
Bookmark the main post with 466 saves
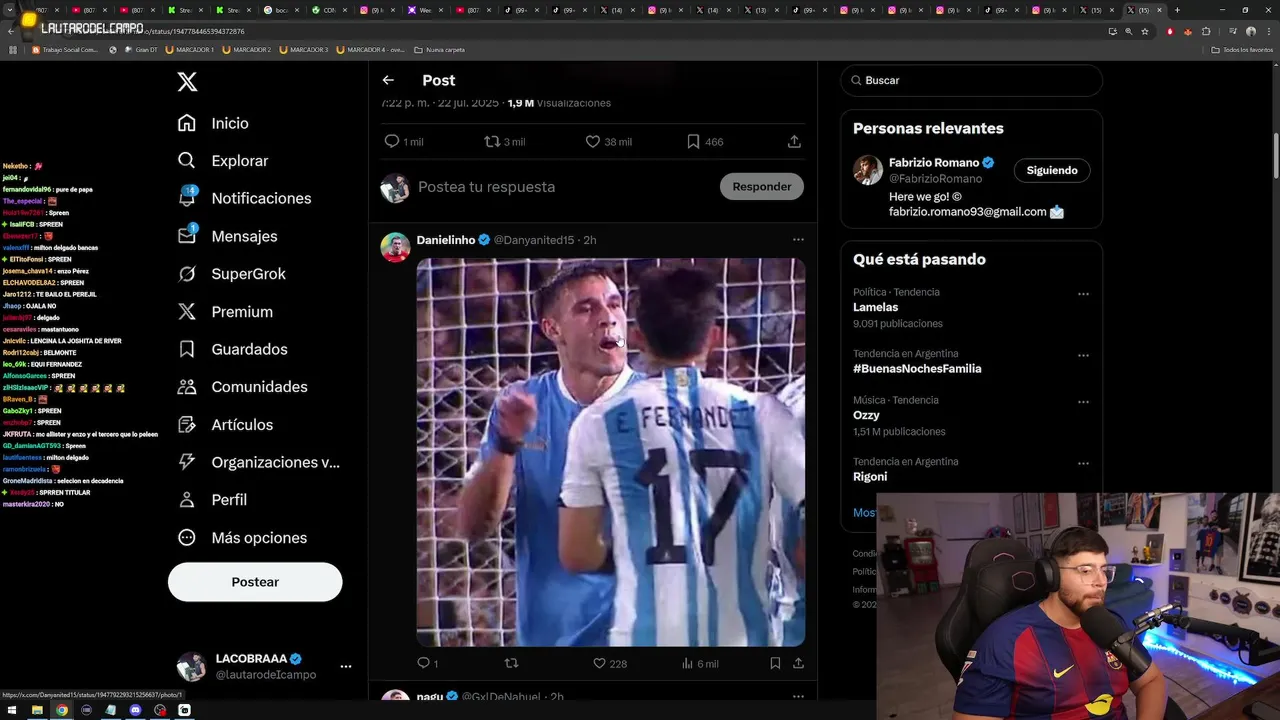tap(693, 142)
